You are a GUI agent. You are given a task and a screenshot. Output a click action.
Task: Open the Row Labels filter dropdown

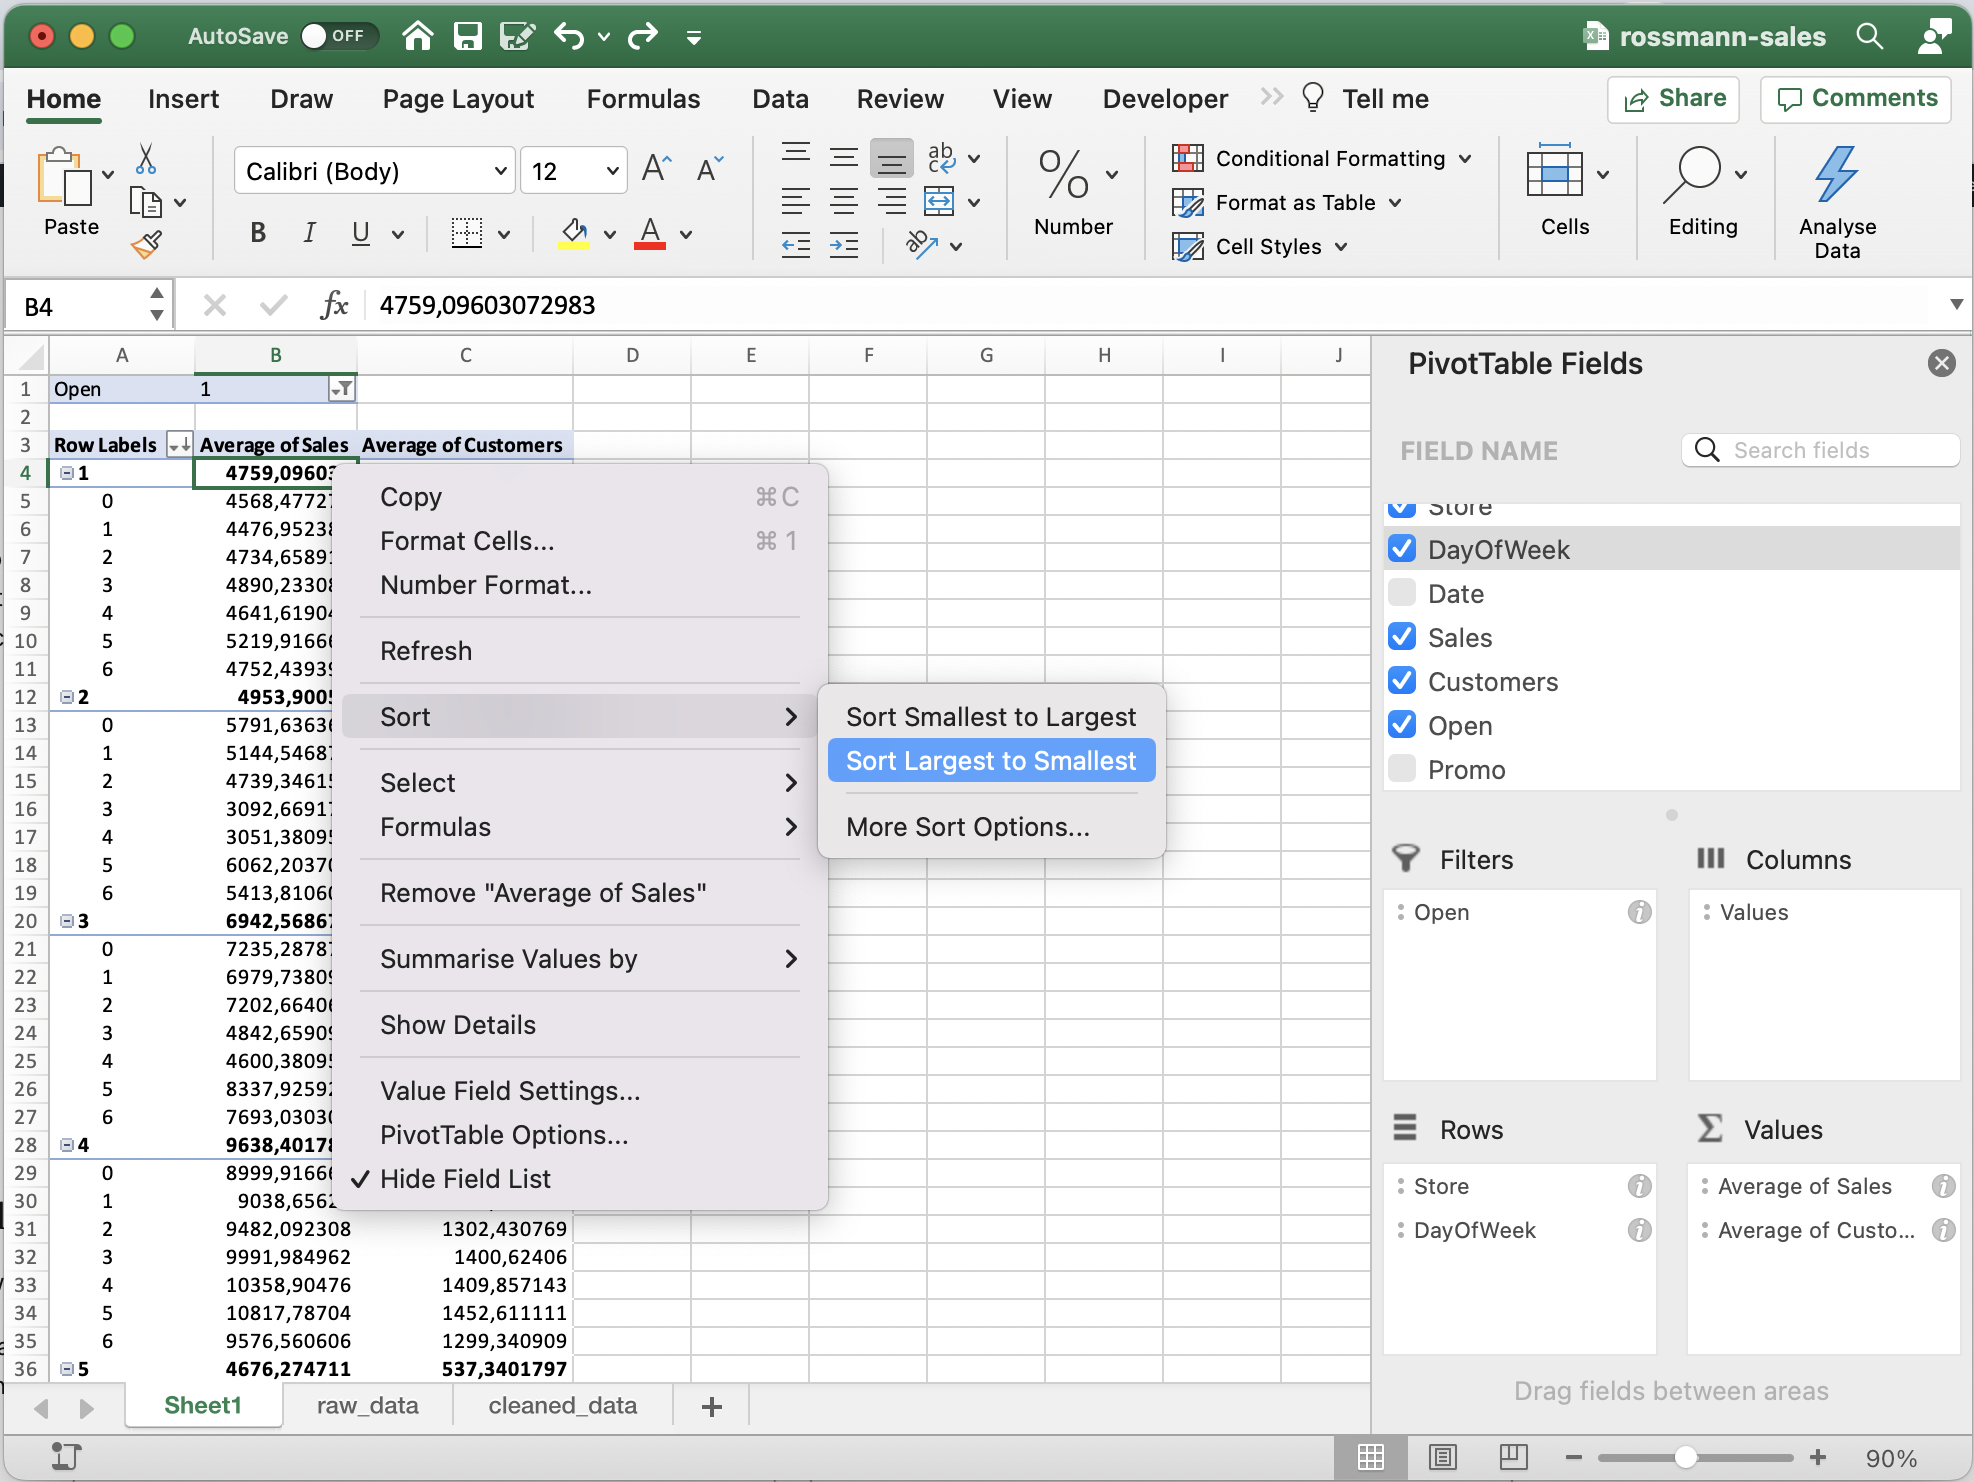(179, 445)
